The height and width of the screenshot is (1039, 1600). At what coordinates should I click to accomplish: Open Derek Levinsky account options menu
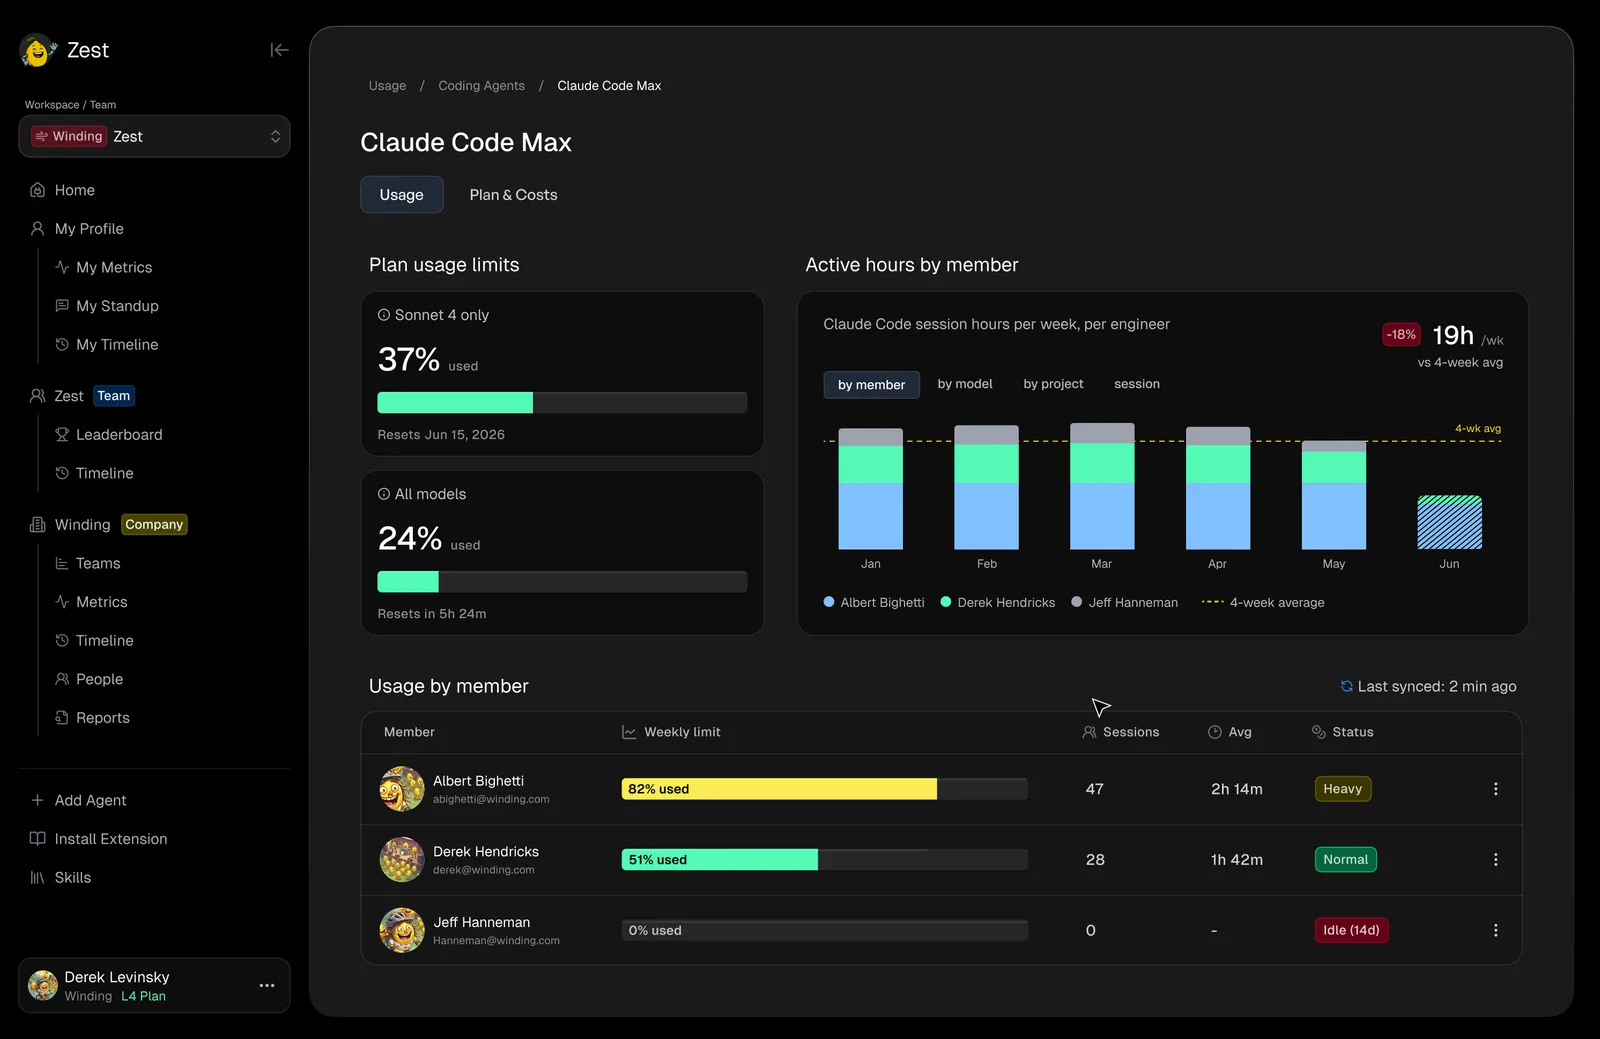(x=267, y=985)
